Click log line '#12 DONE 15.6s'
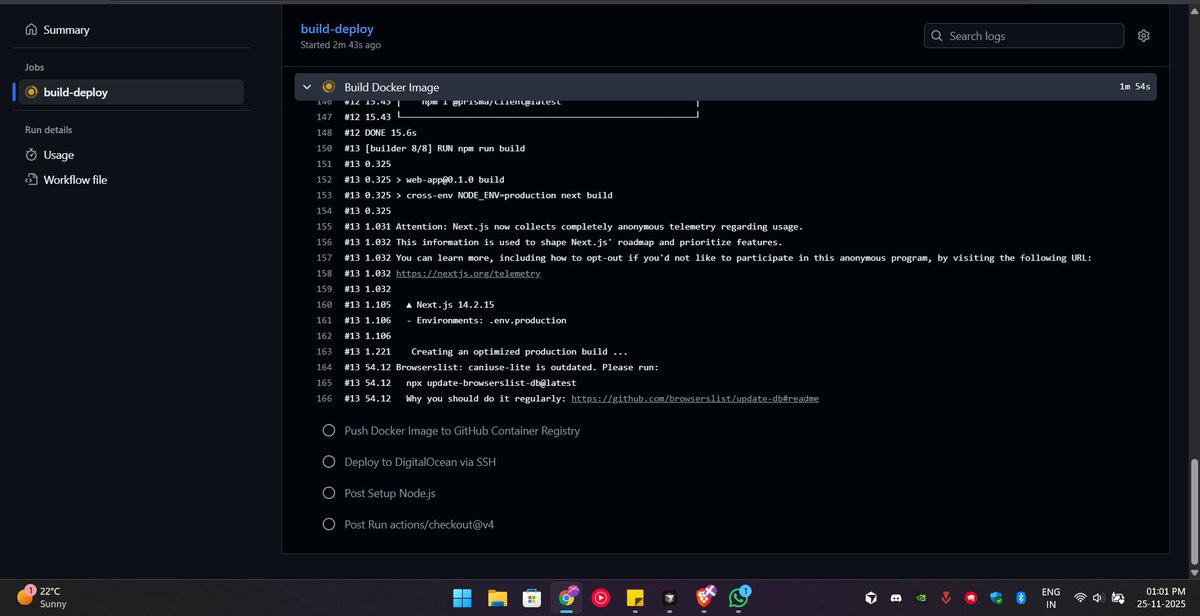Viewport: 1200px width, 616px height. pyautogui.click(x=380, y=132)
